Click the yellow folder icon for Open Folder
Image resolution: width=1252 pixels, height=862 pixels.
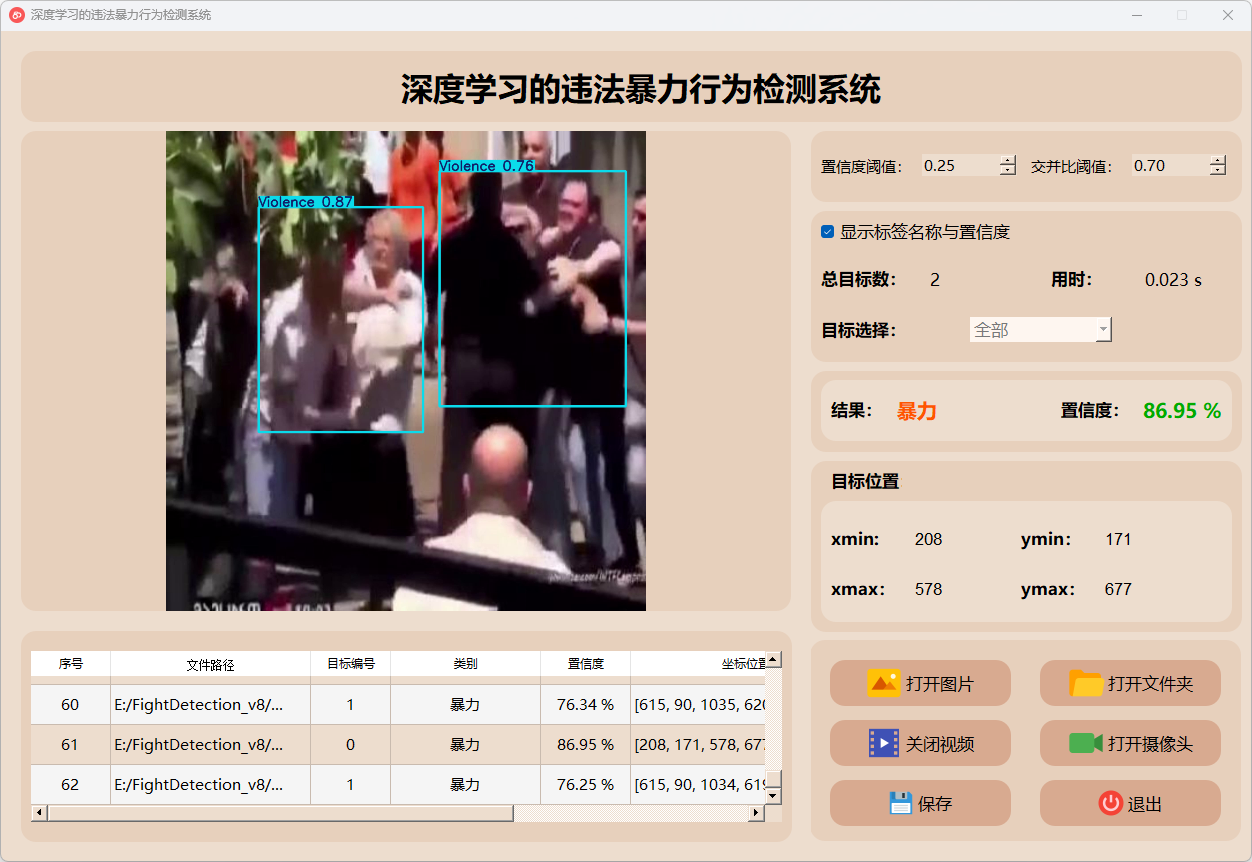pyautogui.click(x=1086, y=684)
